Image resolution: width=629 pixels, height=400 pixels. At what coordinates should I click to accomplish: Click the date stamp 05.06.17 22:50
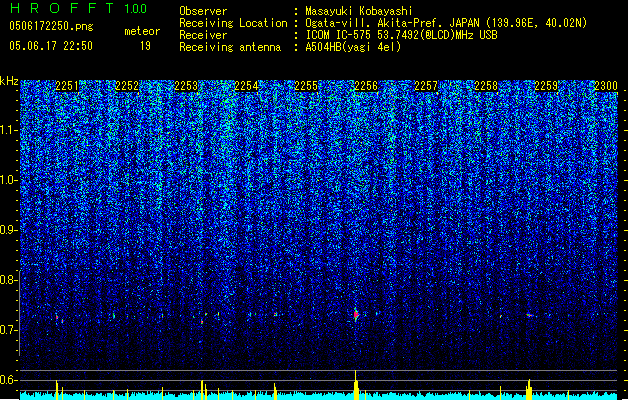[x=51, y=46]
